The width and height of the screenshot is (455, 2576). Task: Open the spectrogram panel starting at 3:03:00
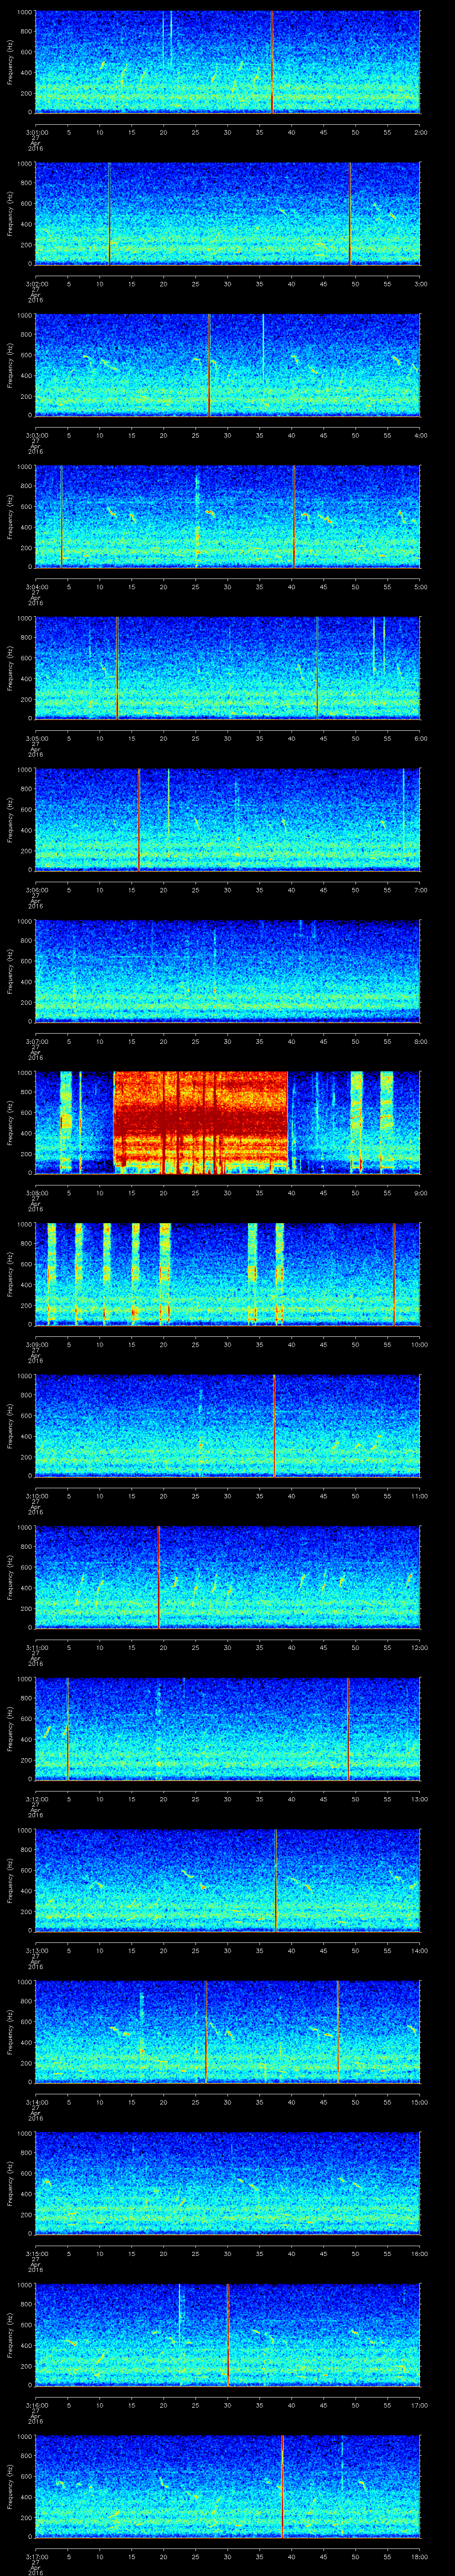227,365
